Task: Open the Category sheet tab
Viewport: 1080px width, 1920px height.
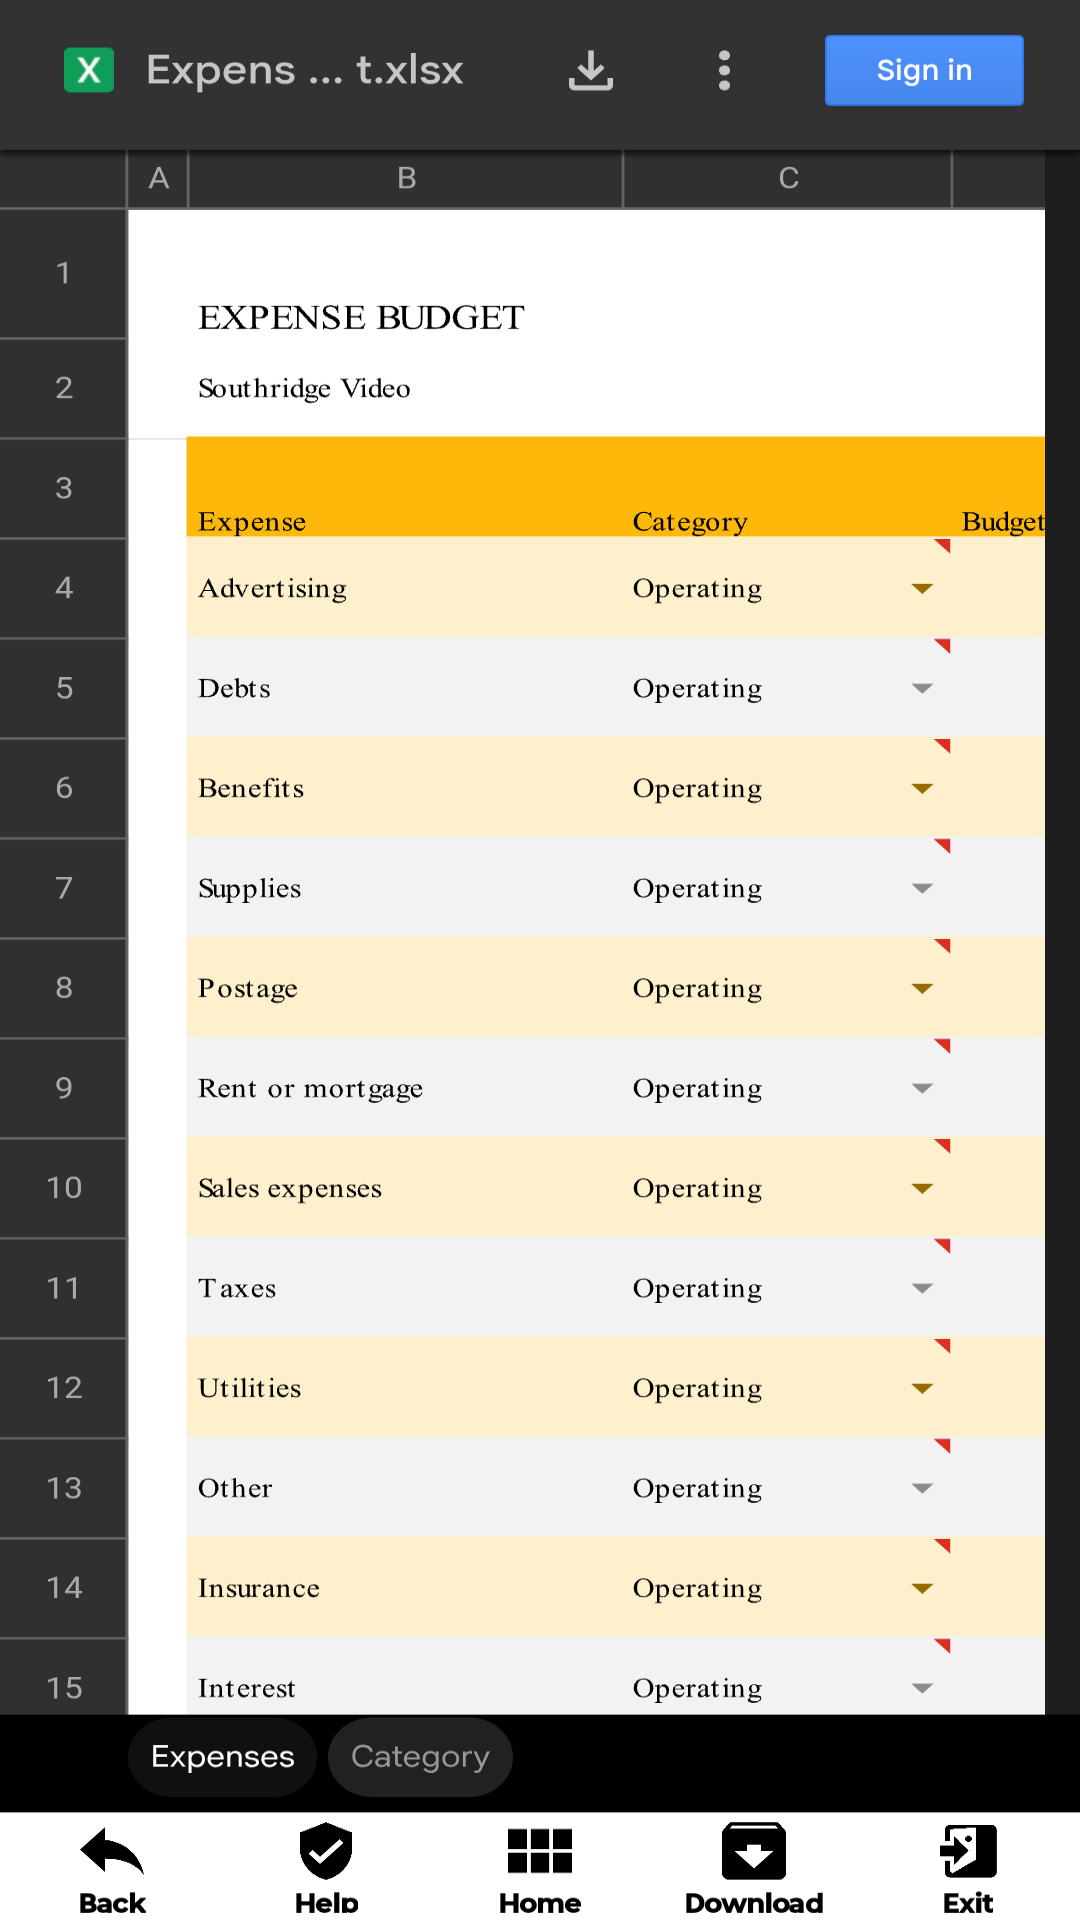Action: [419, 1757]
